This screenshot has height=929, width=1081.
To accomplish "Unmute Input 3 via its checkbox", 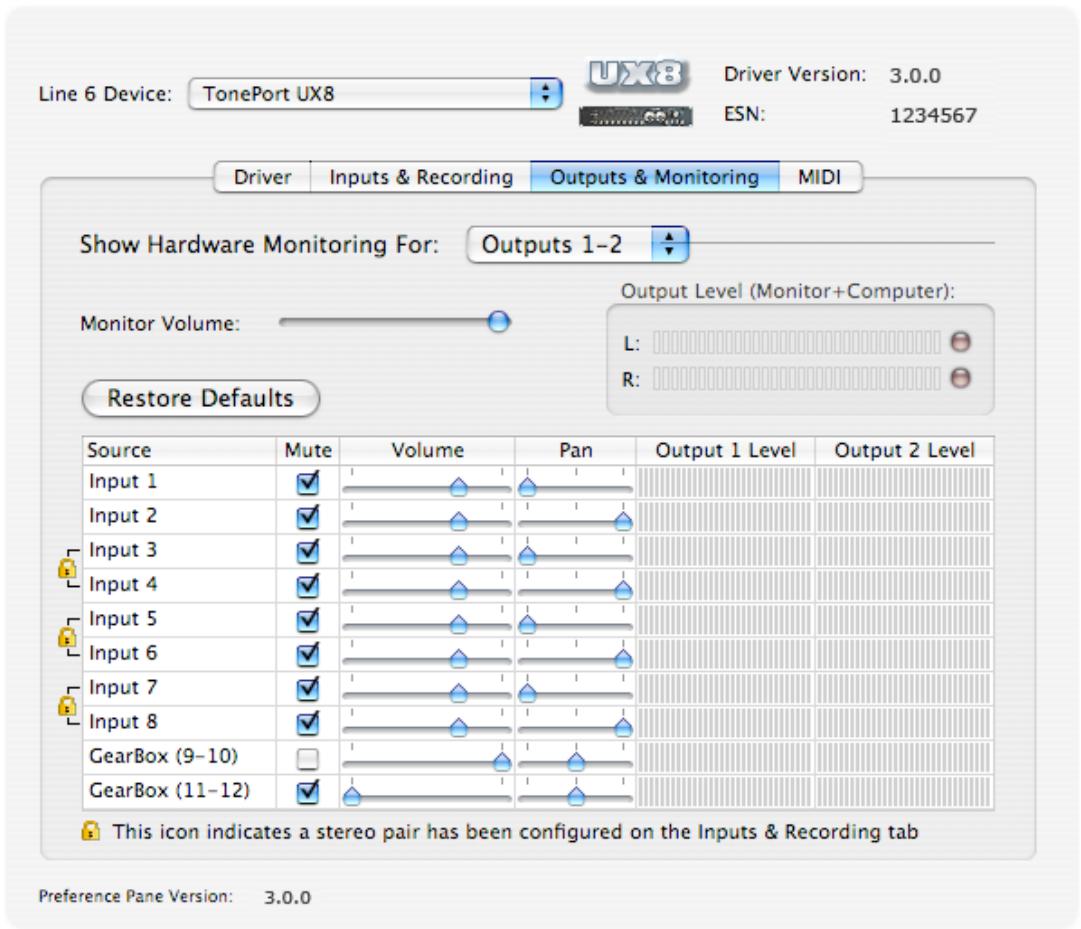I will (307, 551).
